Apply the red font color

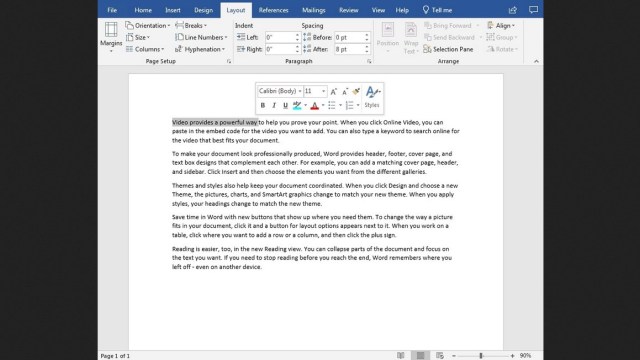(314, 105)
